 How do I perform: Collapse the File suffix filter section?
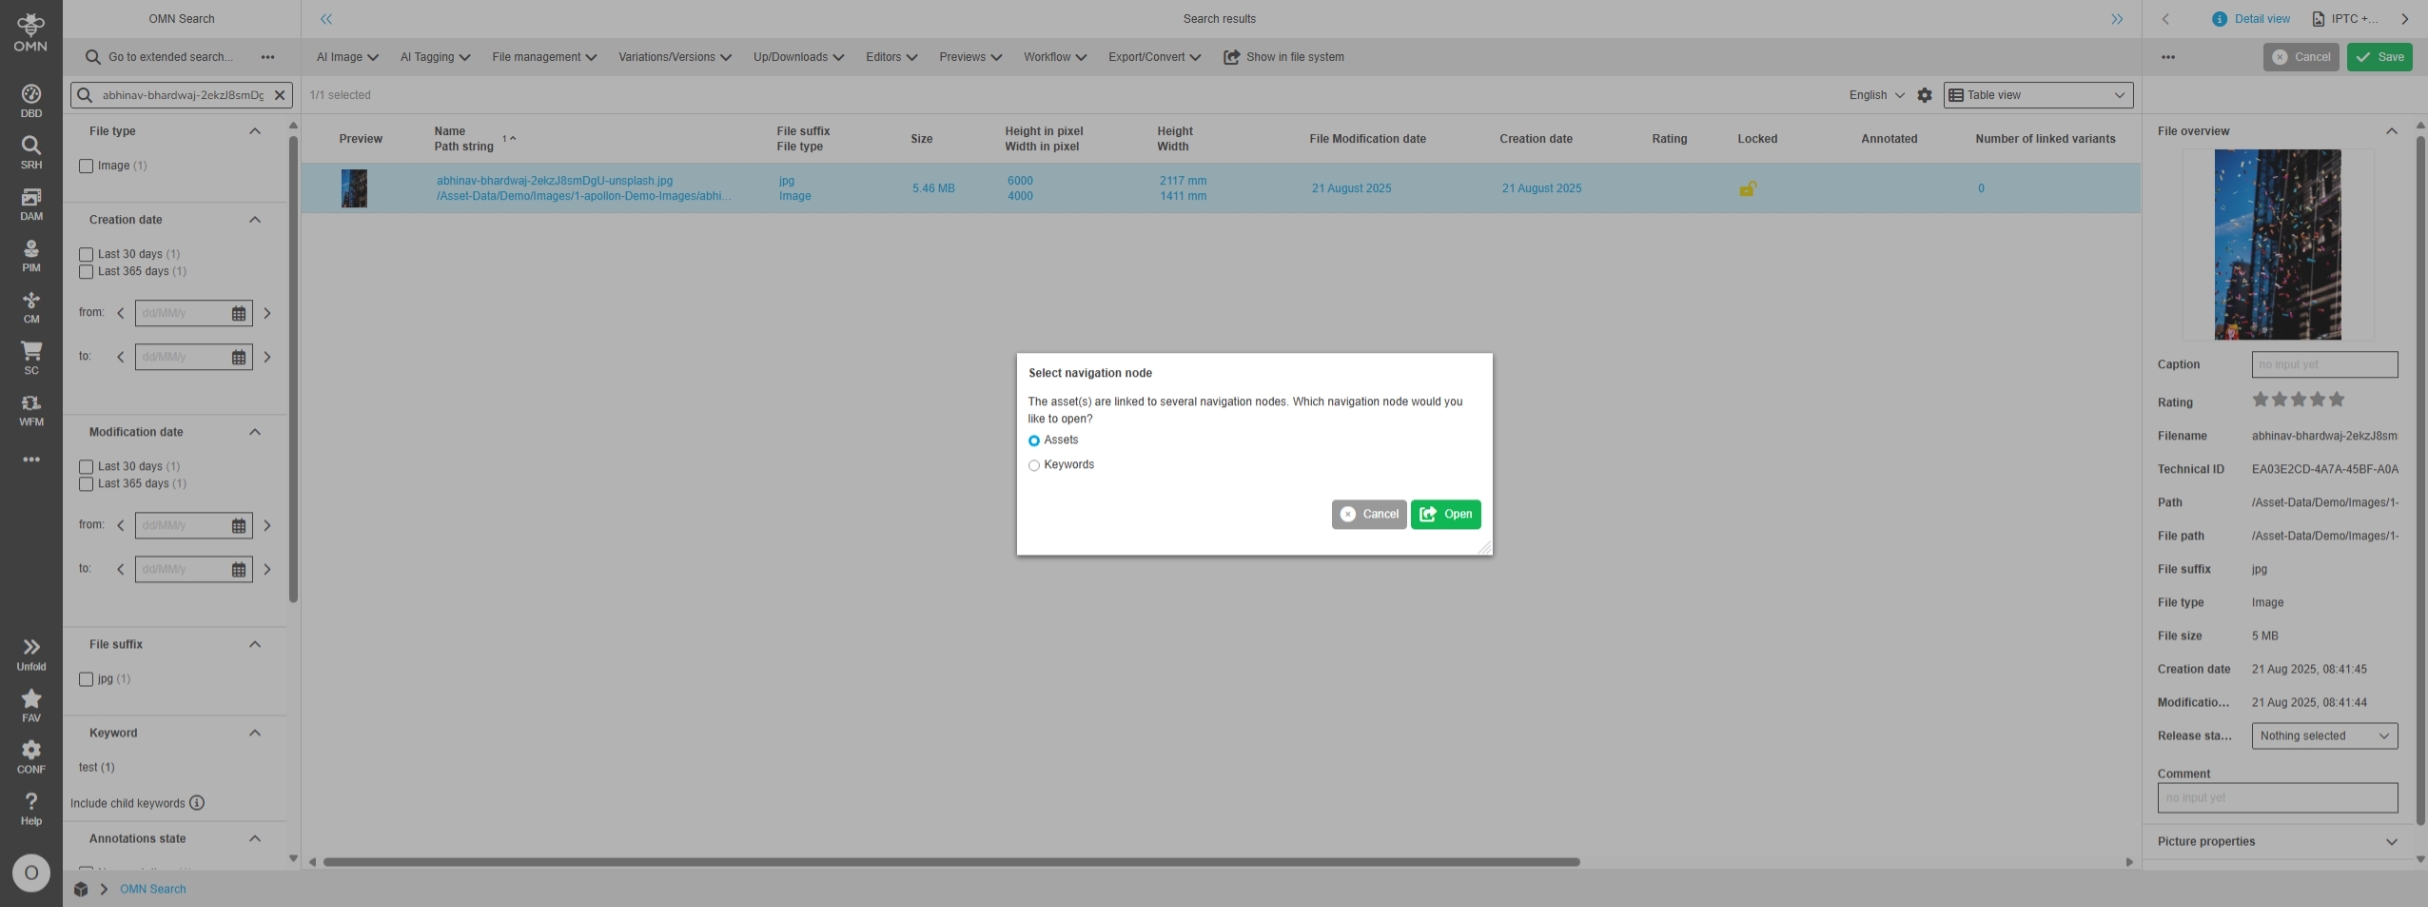[255, 644]
